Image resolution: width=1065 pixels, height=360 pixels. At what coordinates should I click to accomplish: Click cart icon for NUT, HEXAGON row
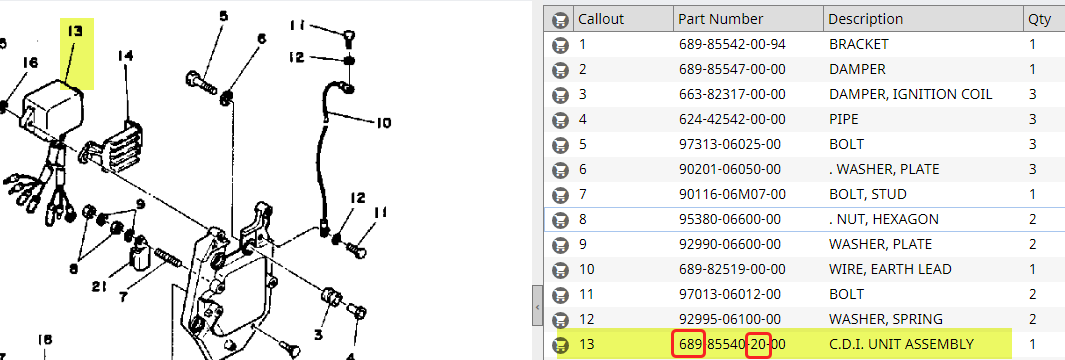click(560, 220)
